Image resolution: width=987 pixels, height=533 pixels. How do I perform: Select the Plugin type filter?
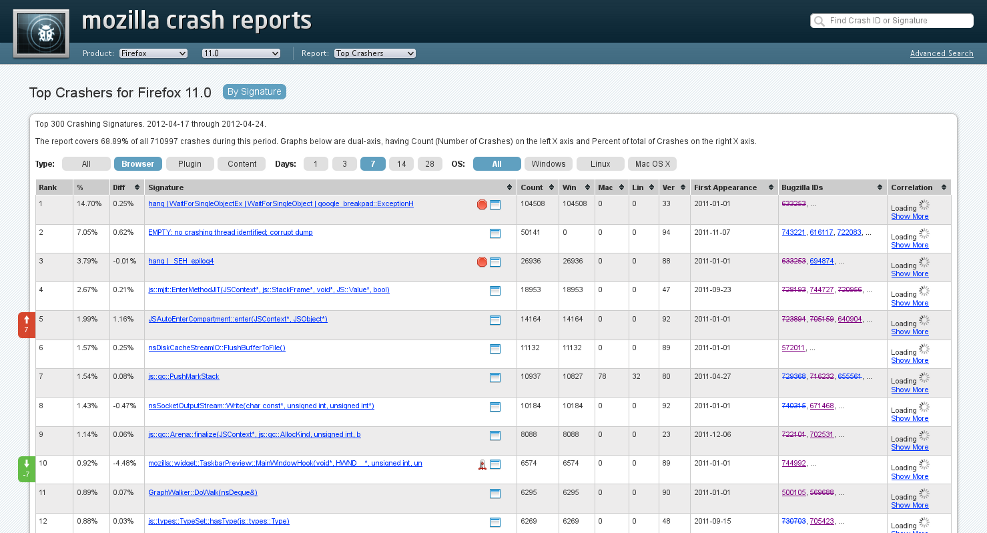click(x=190, y=164)
